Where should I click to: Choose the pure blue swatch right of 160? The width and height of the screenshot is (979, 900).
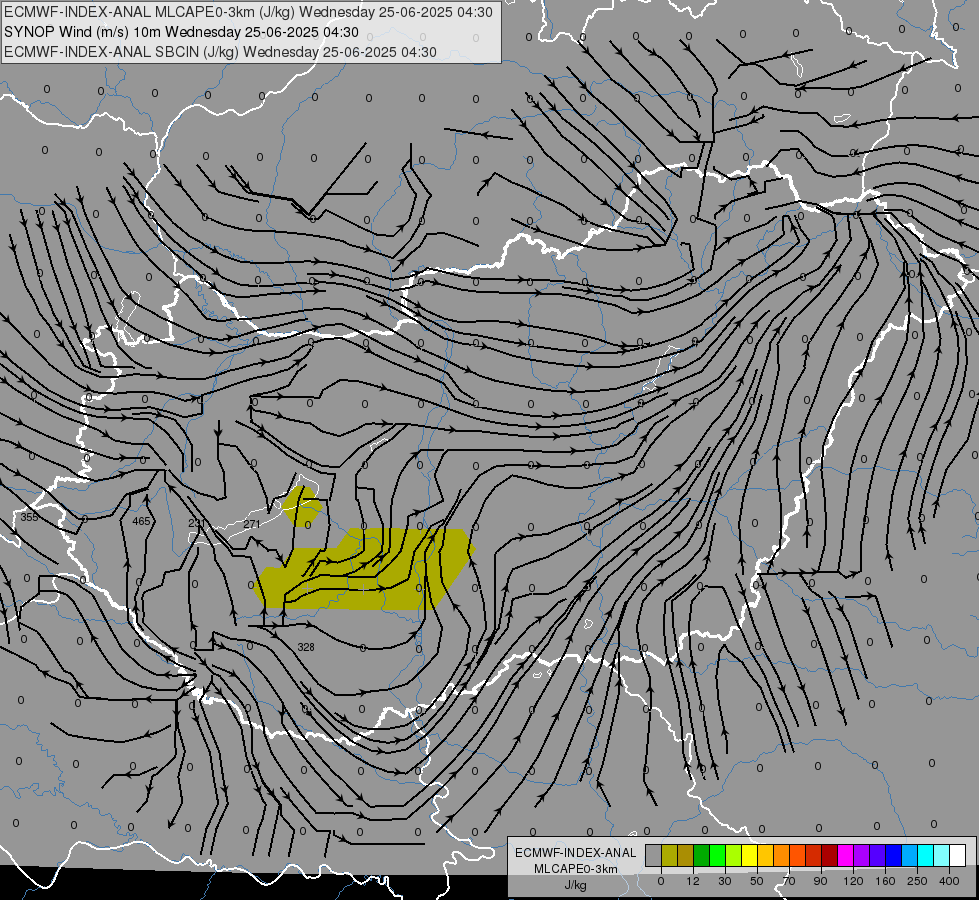894,855
